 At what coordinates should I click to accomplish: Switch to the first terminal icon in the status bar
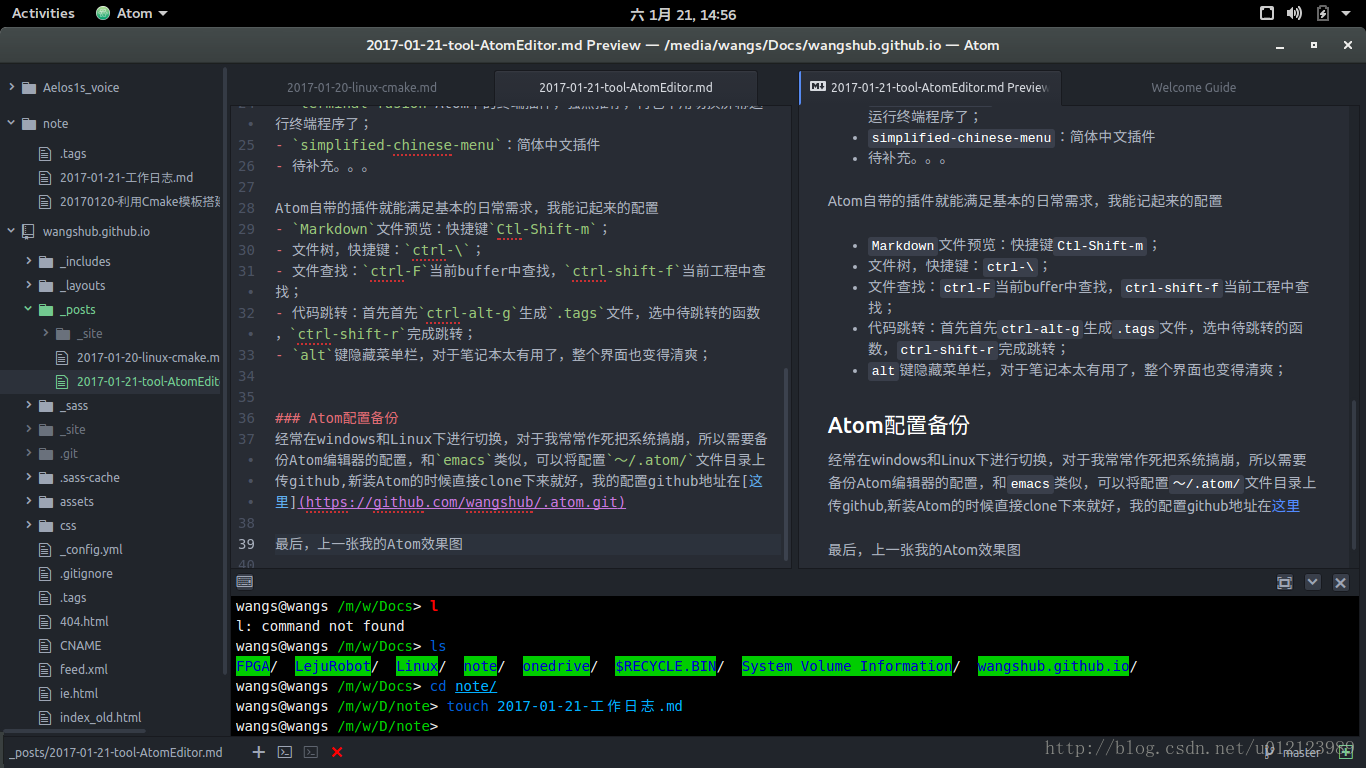click(x=285, y=752)
